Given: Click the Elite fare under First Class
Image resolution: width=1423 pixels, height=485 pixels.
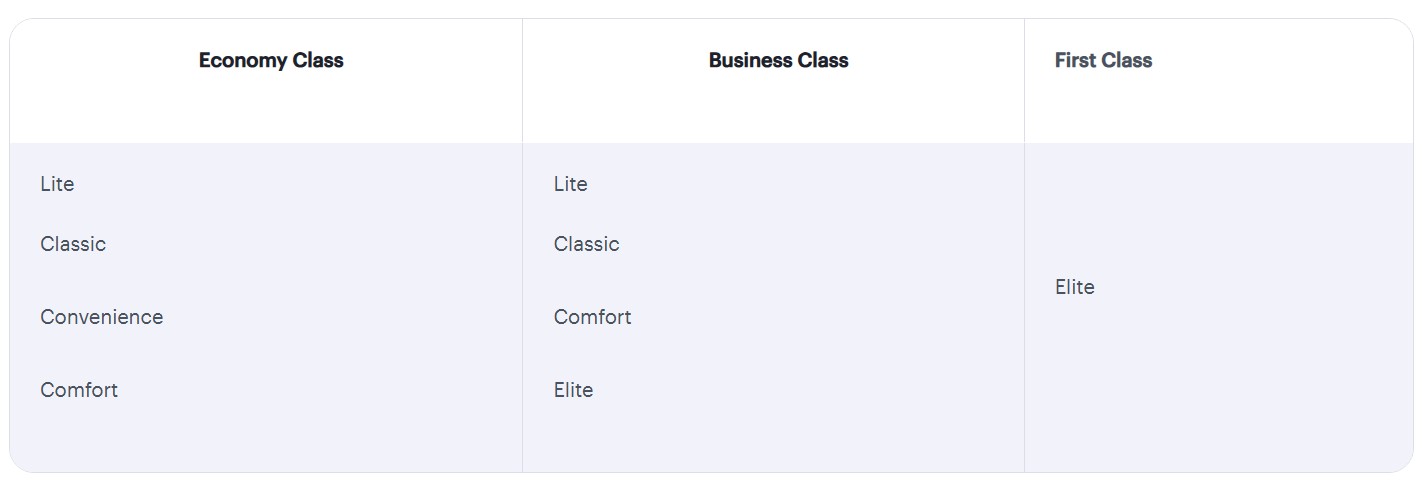Looking at the screenshot, I should click(x=1074, y=287).
